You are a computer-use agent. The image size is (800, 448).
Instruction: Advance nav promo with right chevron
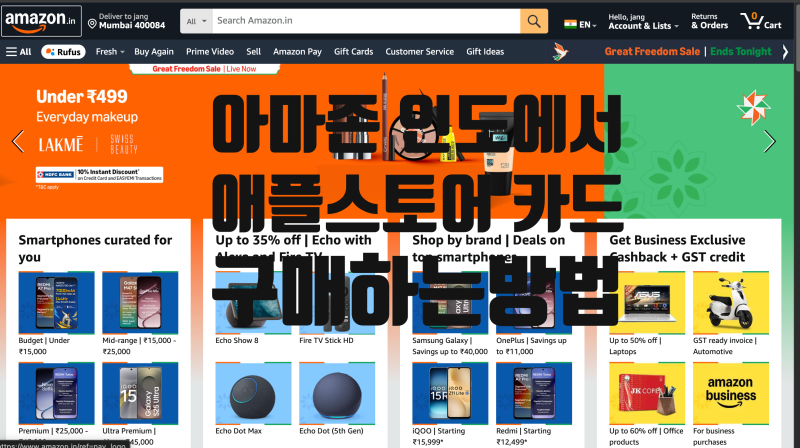tap(785, 52)
